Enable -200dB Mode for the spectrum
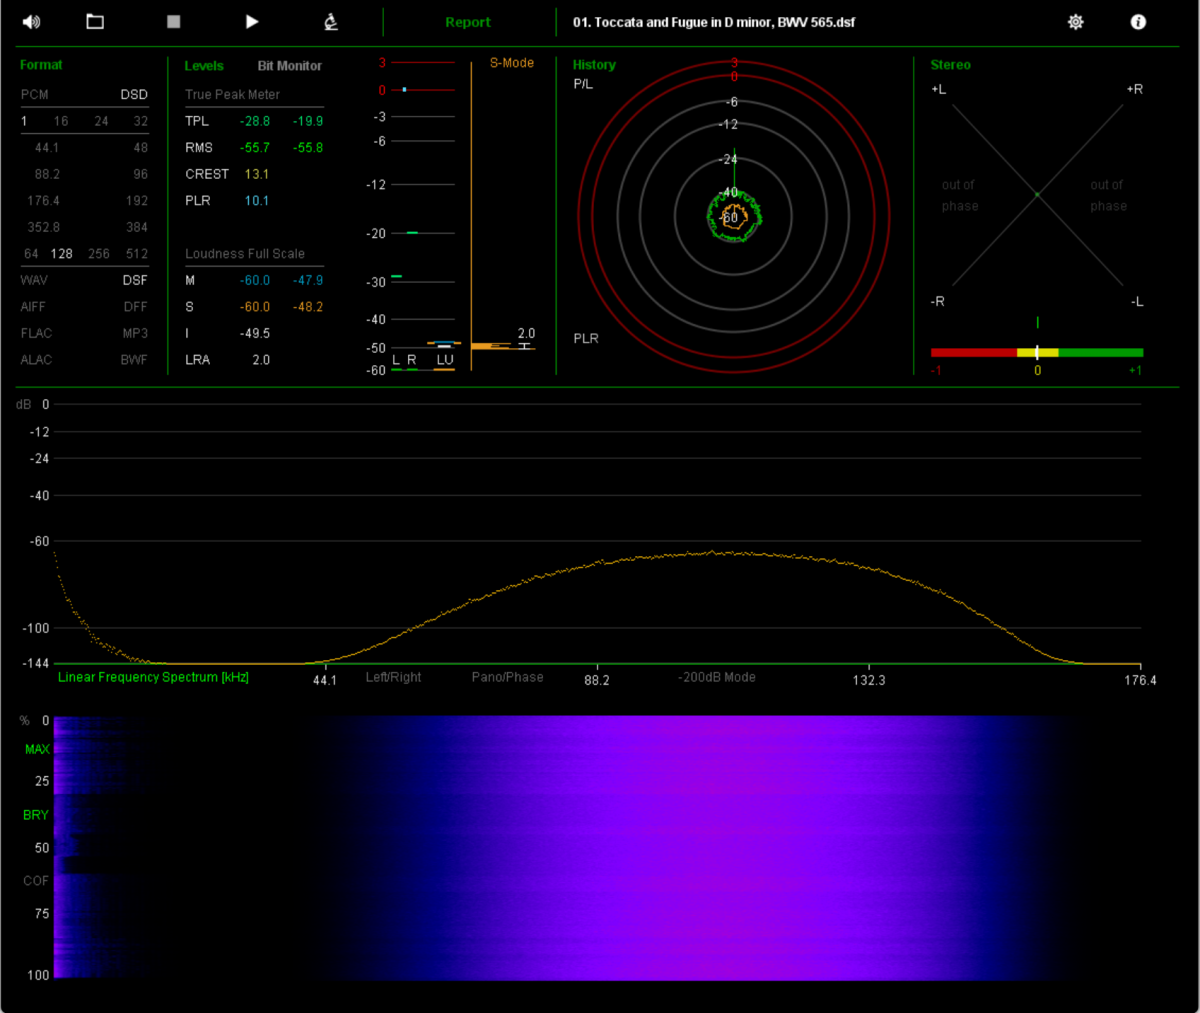 pyautogui.click(x=717, y=678)
